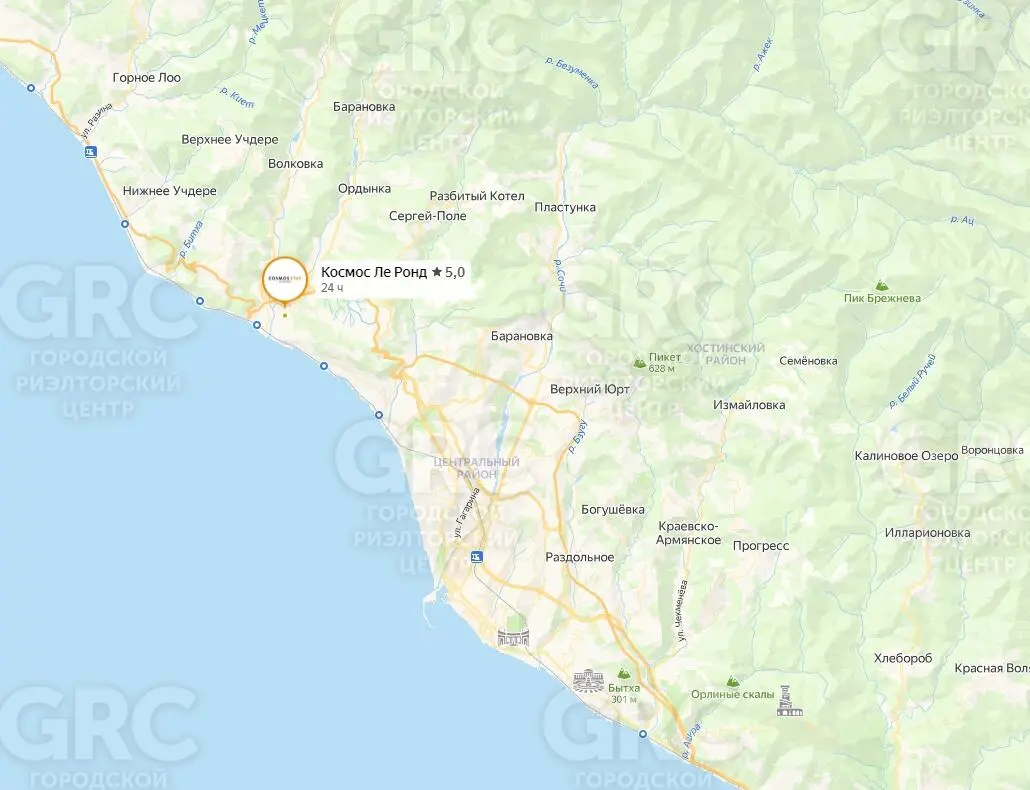The width and height of the screenshot is (1030, 790).
Task: Select the Калиновое Озеро place label
Action: tap(907, 456)
